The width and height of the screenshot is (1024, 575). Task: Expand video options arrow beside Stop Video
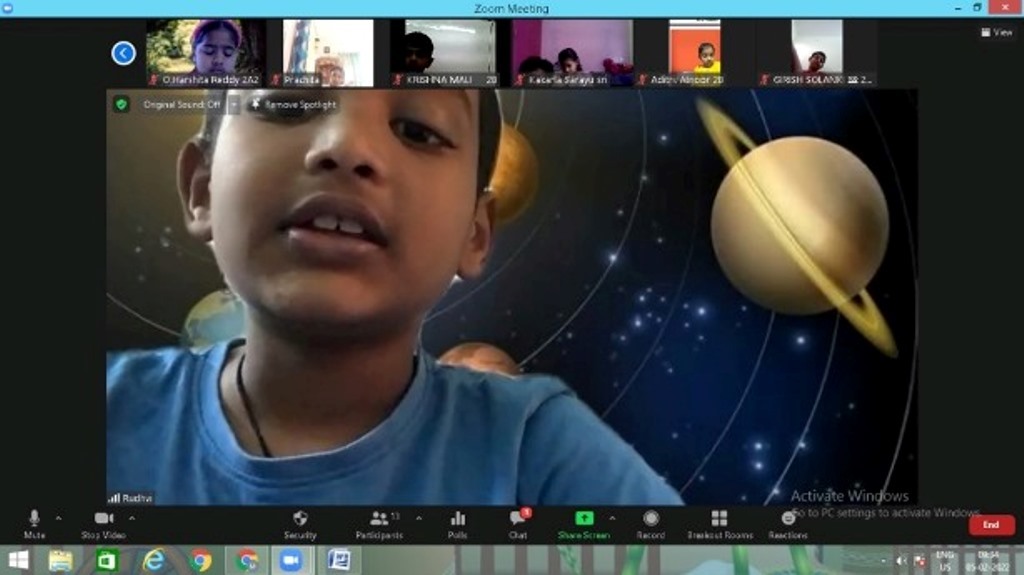tap(132, 518)
